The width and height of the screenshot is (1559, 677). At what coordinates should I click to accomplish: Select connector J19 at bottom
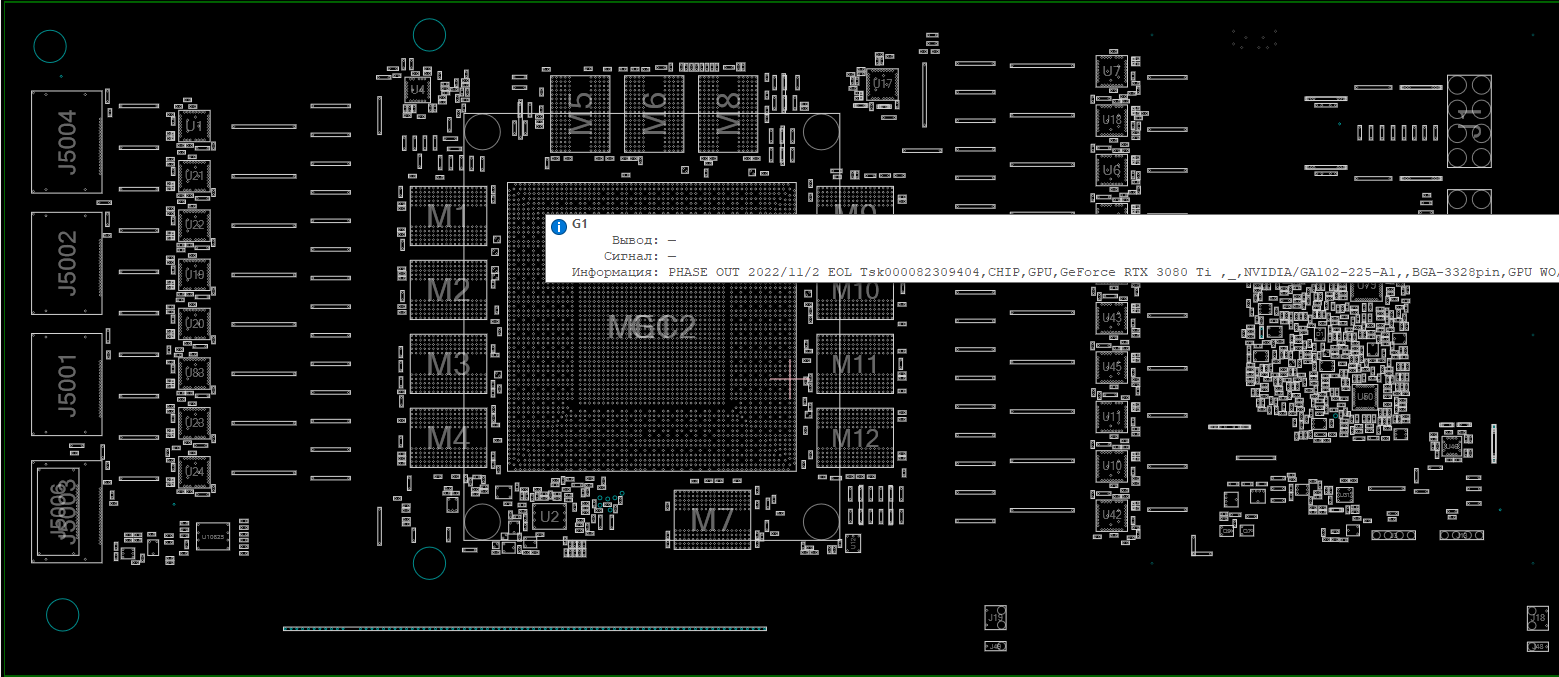click(x=995, y=618)
